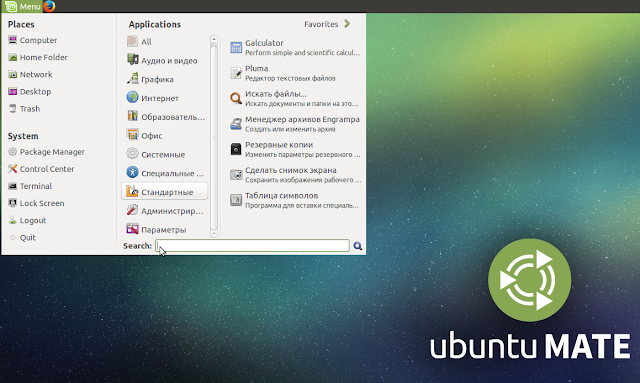Launch Таблица символов character map icon
Screen dimensions: 640x383
(x=236, y=200)
